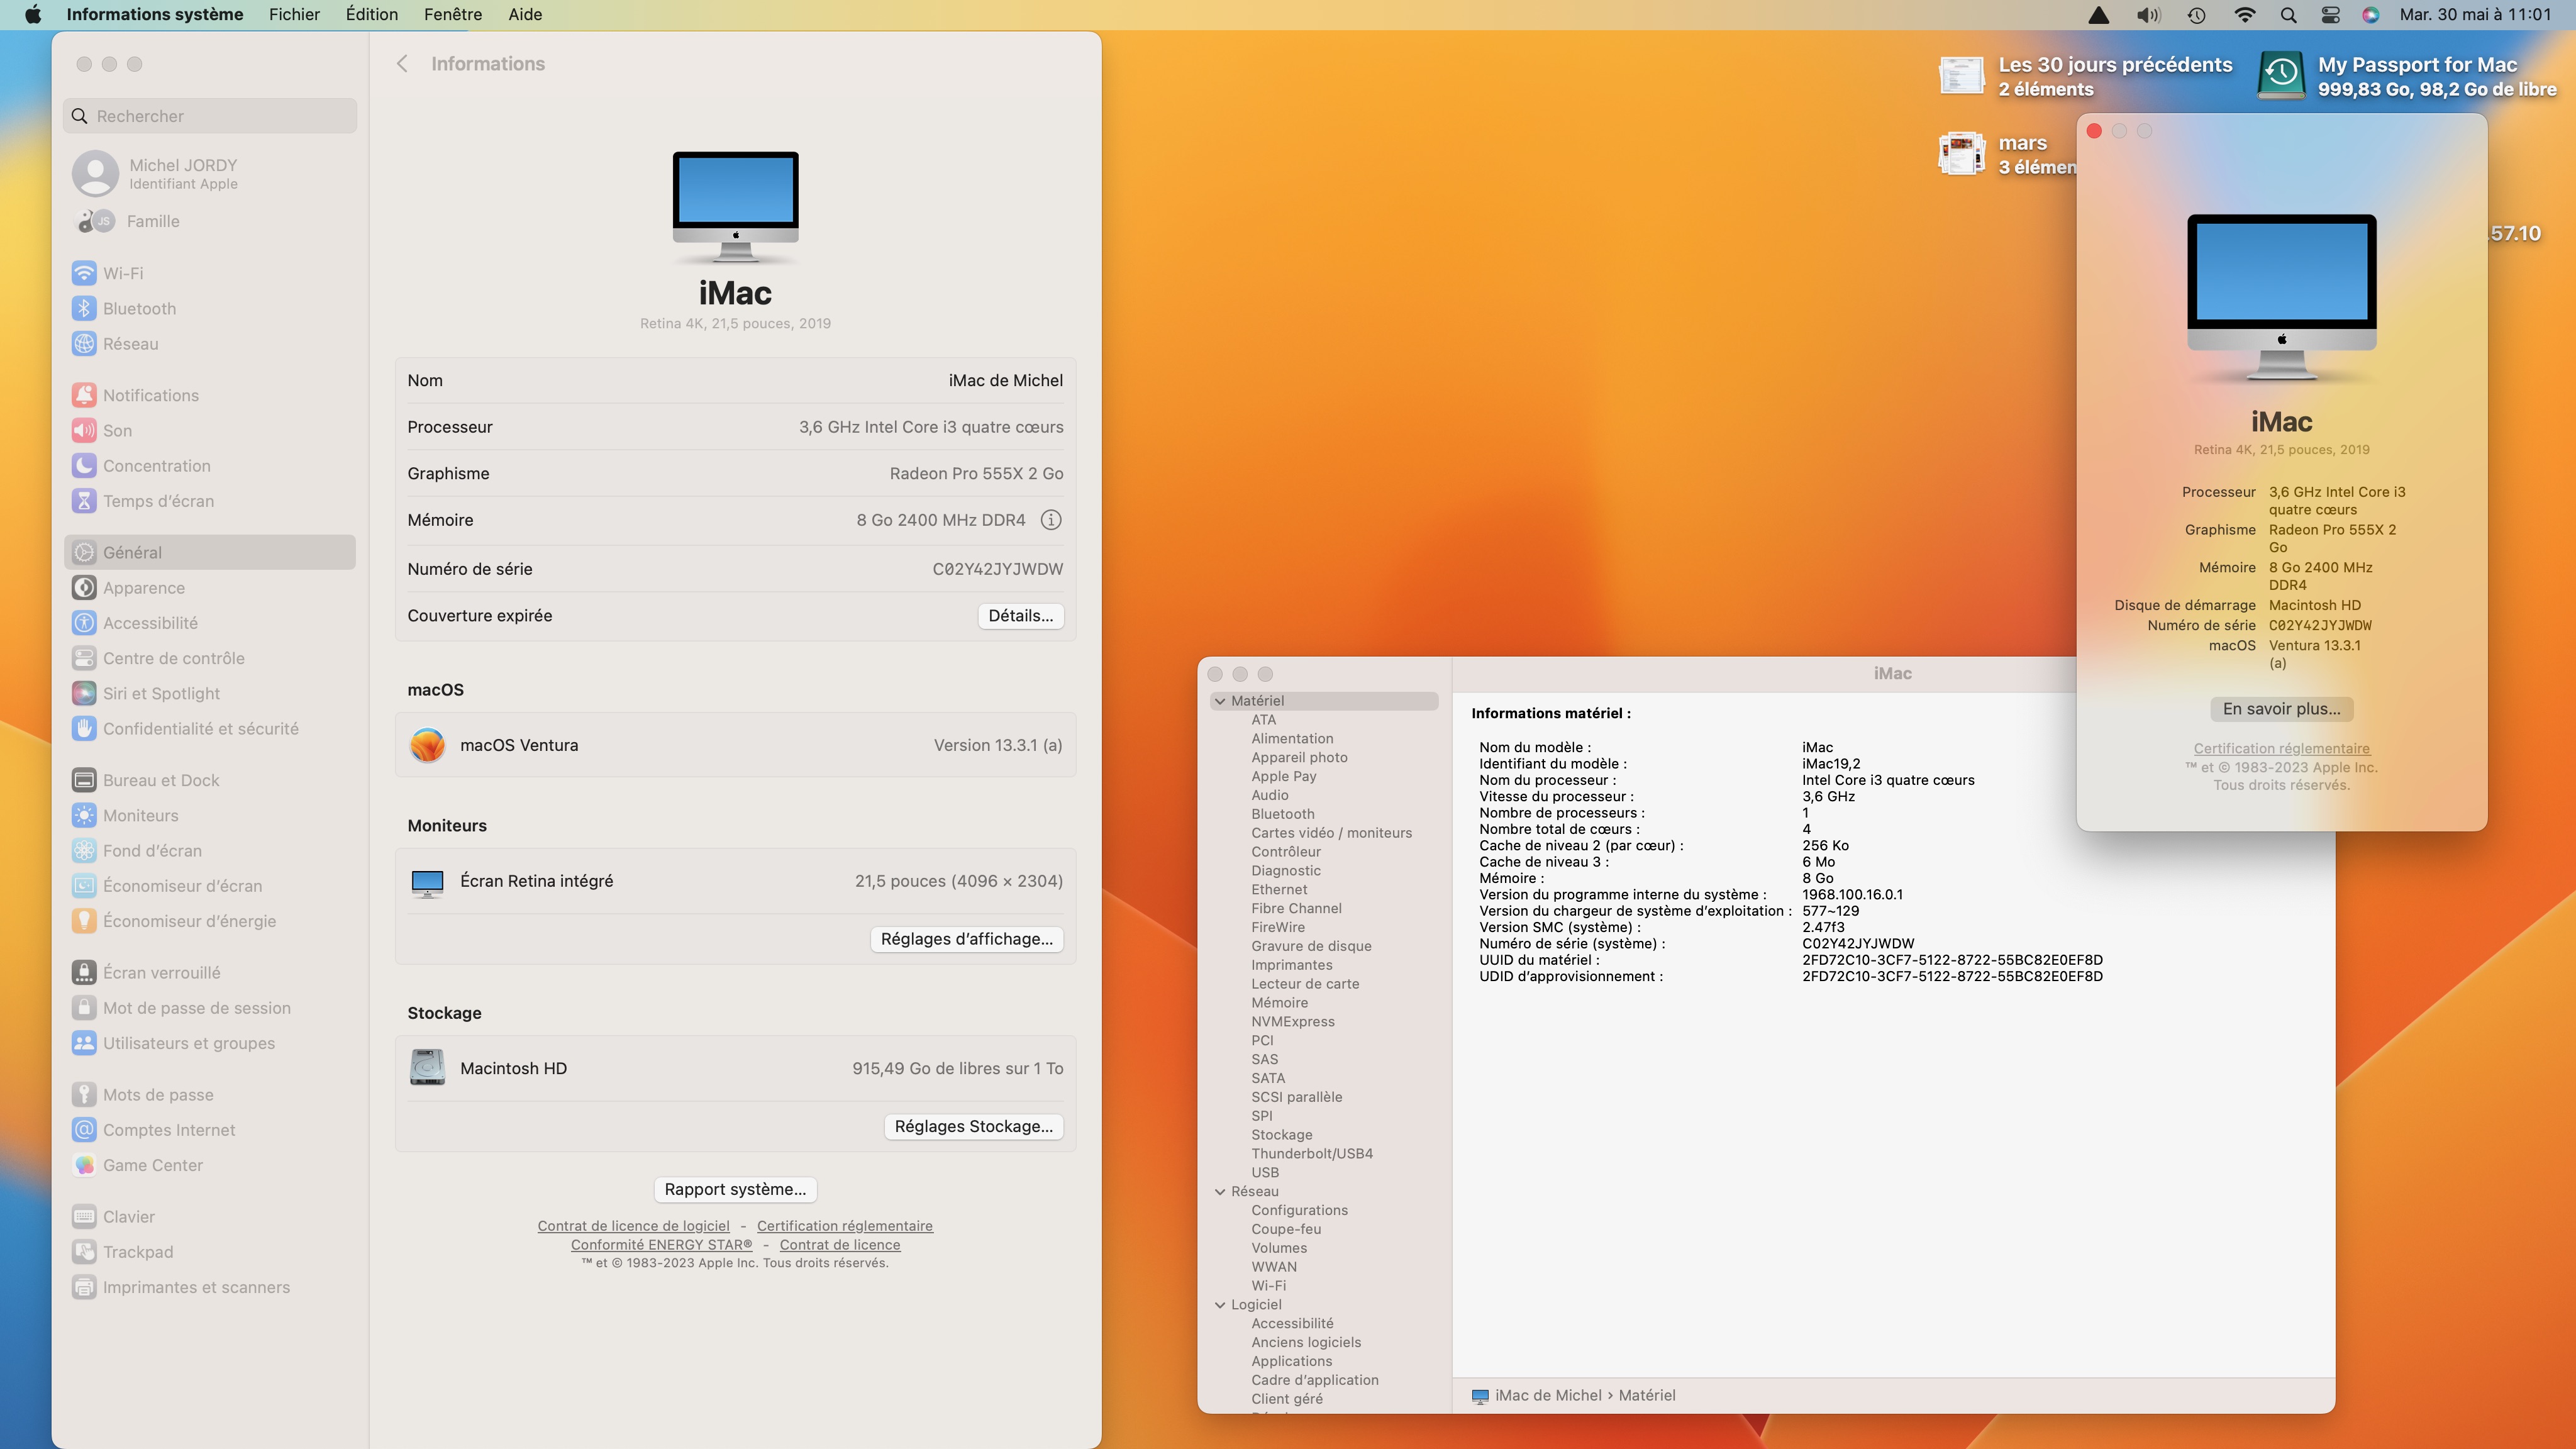Open Les 30 jours précédents desktop stack
Screen dimensions: 2576x1449
click(2084, 76)
